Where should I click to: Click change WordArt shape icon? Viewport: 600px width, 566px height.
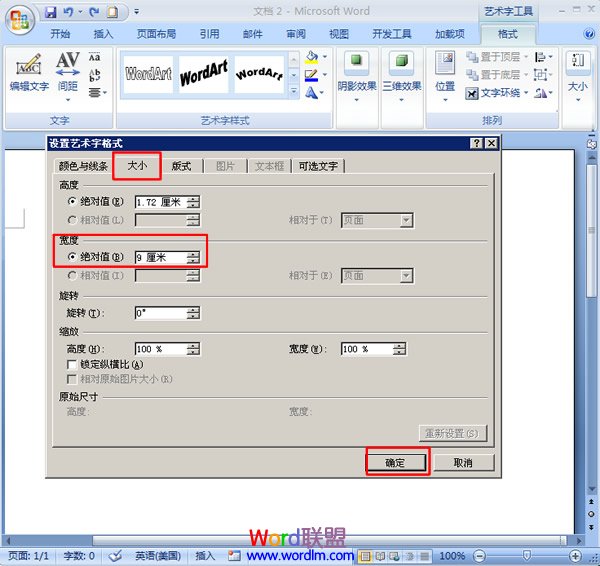tap(314, 92)
